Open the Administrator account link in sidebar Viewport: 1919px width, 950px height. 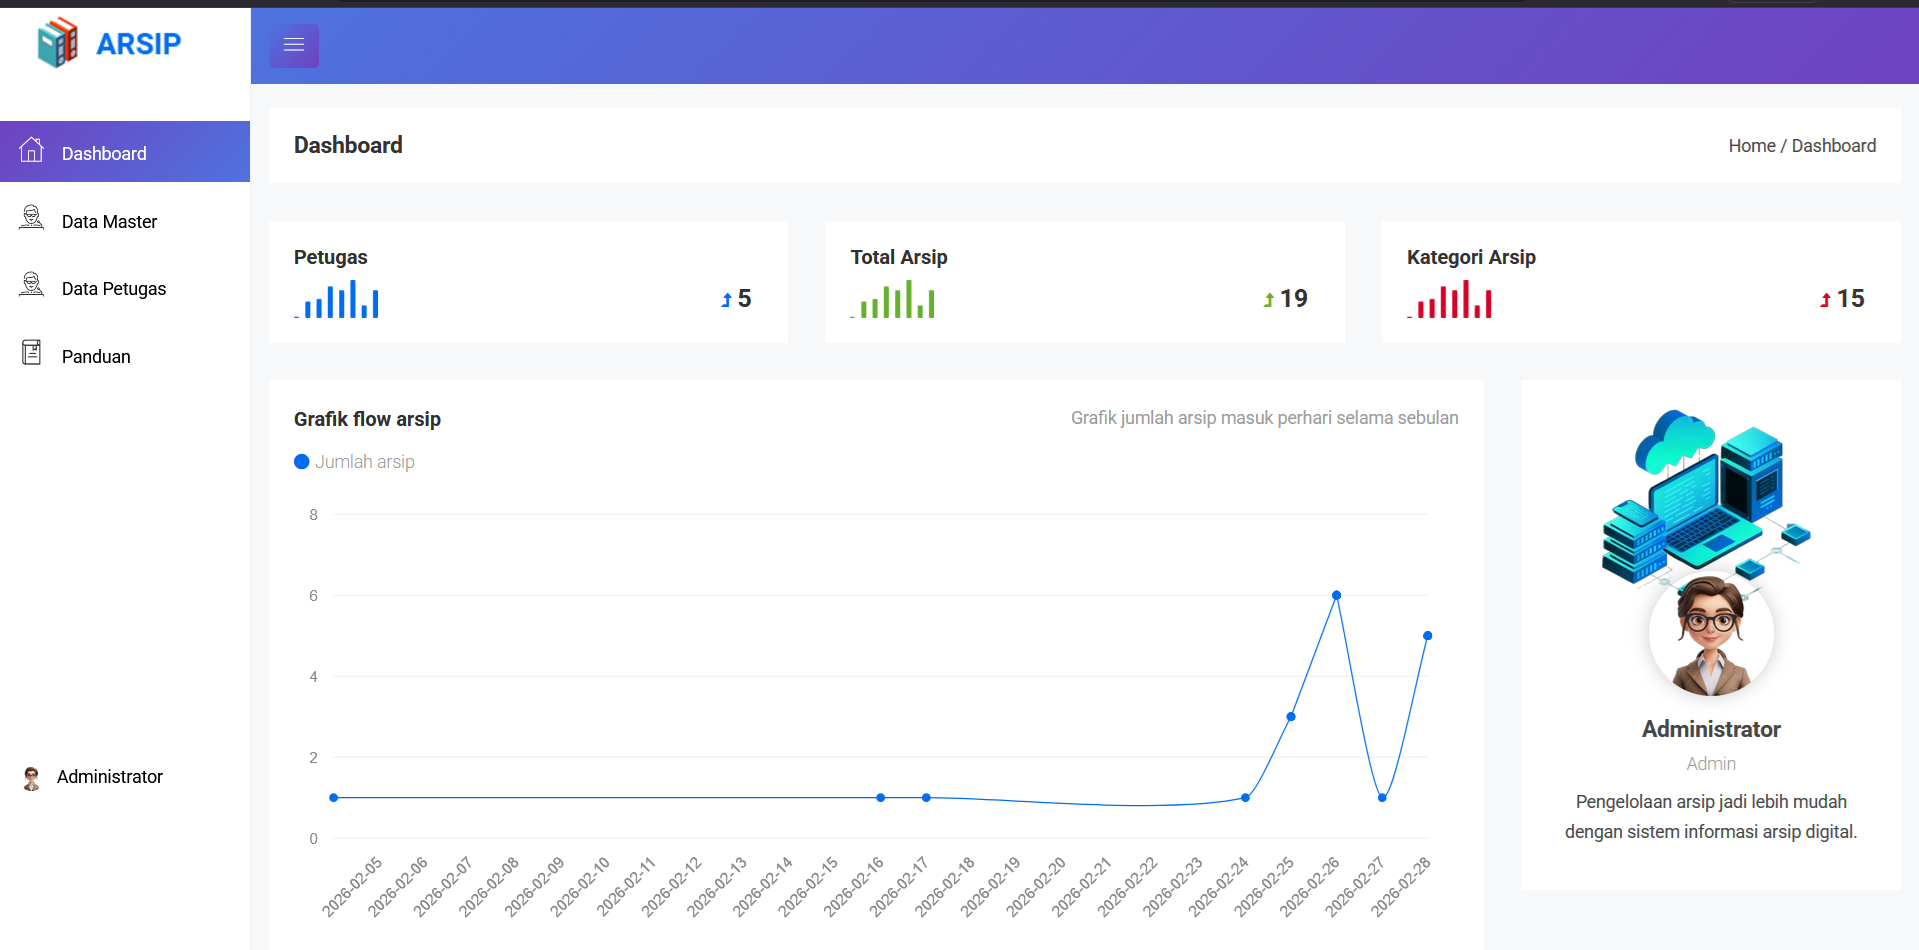pos(110,777)
